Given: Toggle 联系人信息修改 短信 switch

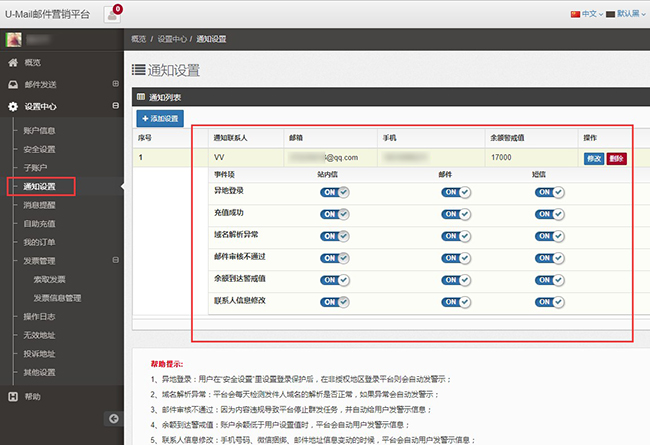Looking at the screenshot, I should [550, 302].
